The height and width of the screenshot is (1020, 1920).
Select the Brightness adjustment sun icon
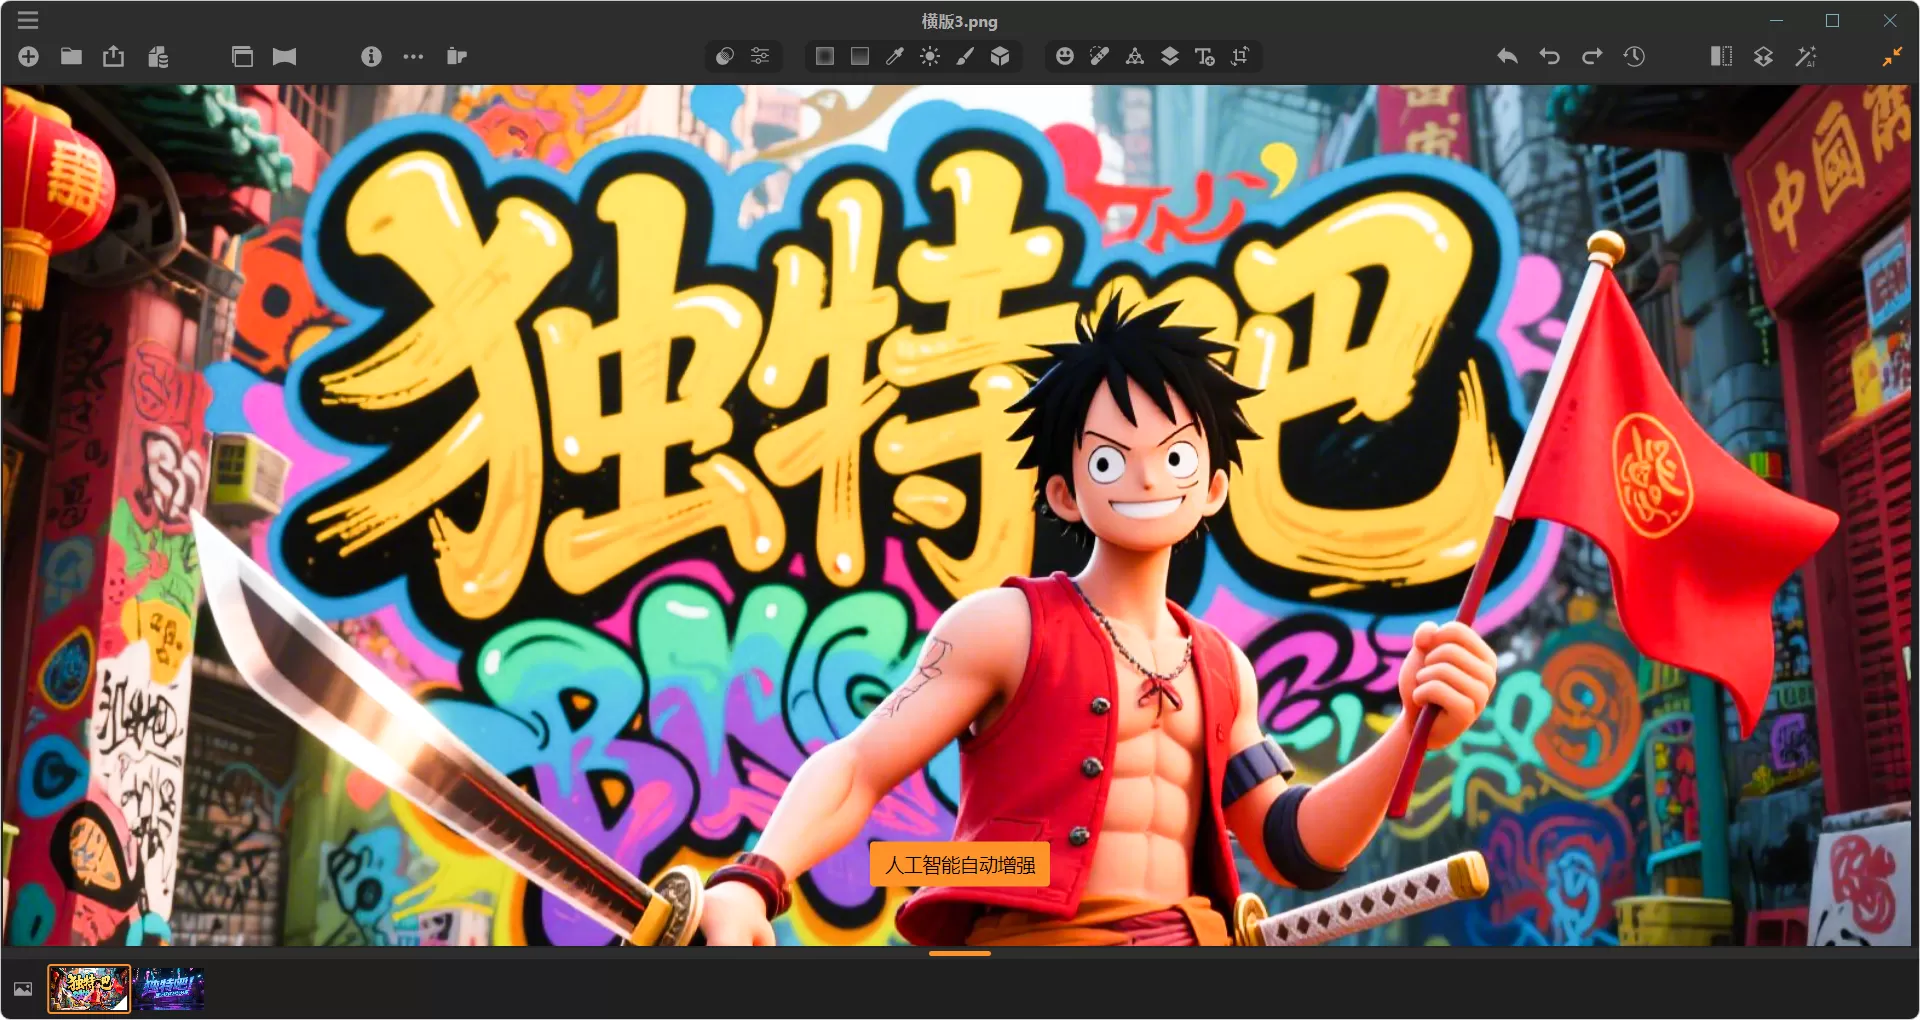tap(930, 56)
